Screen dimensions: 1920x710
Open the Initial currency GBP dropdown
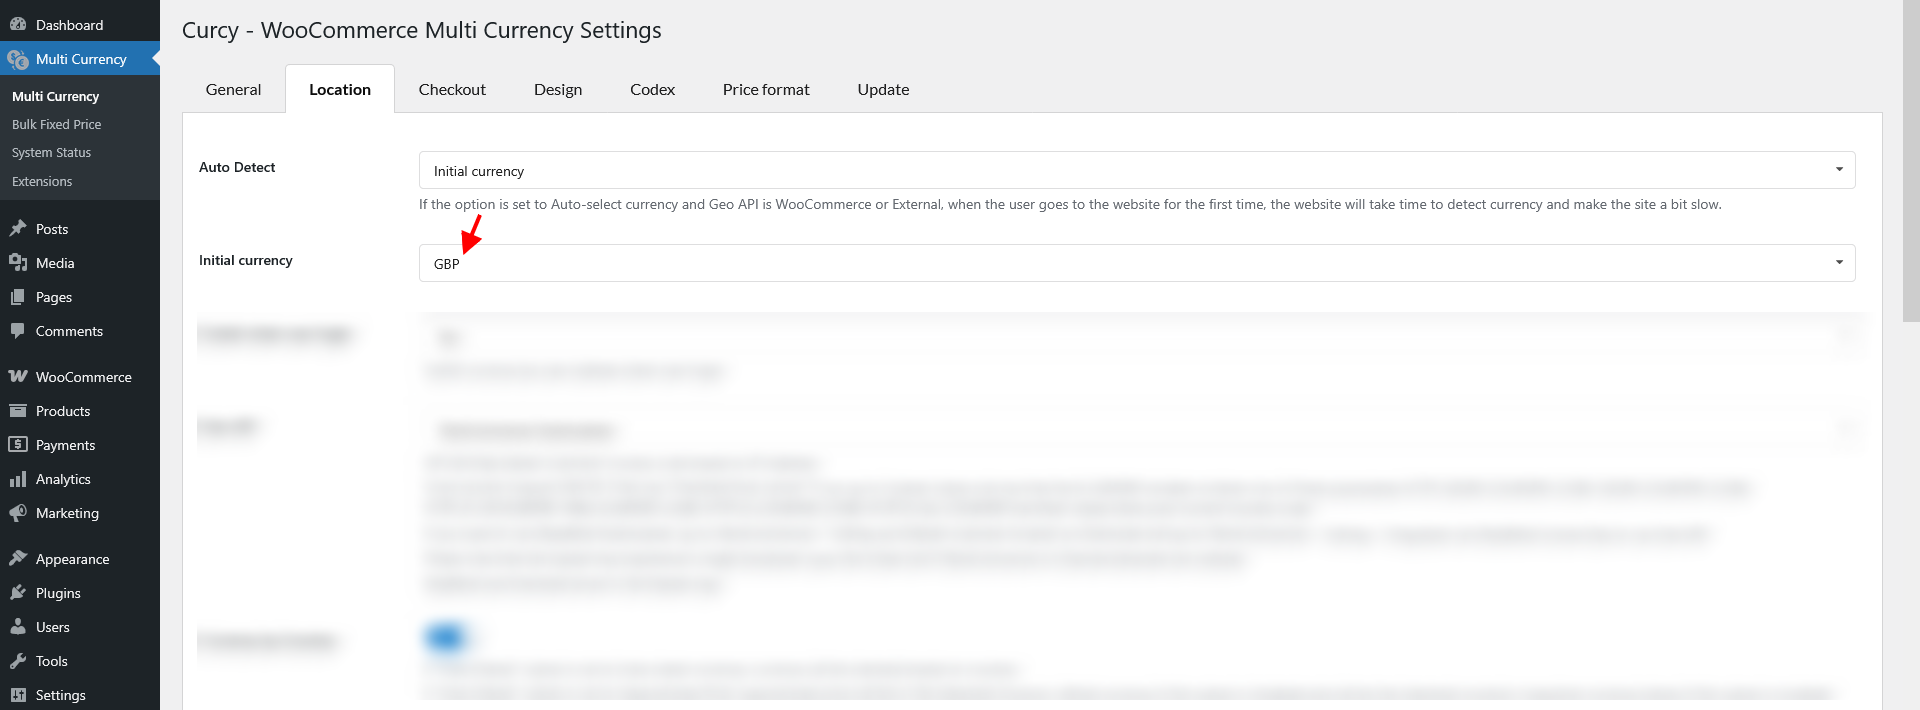tap(1137, 263)
